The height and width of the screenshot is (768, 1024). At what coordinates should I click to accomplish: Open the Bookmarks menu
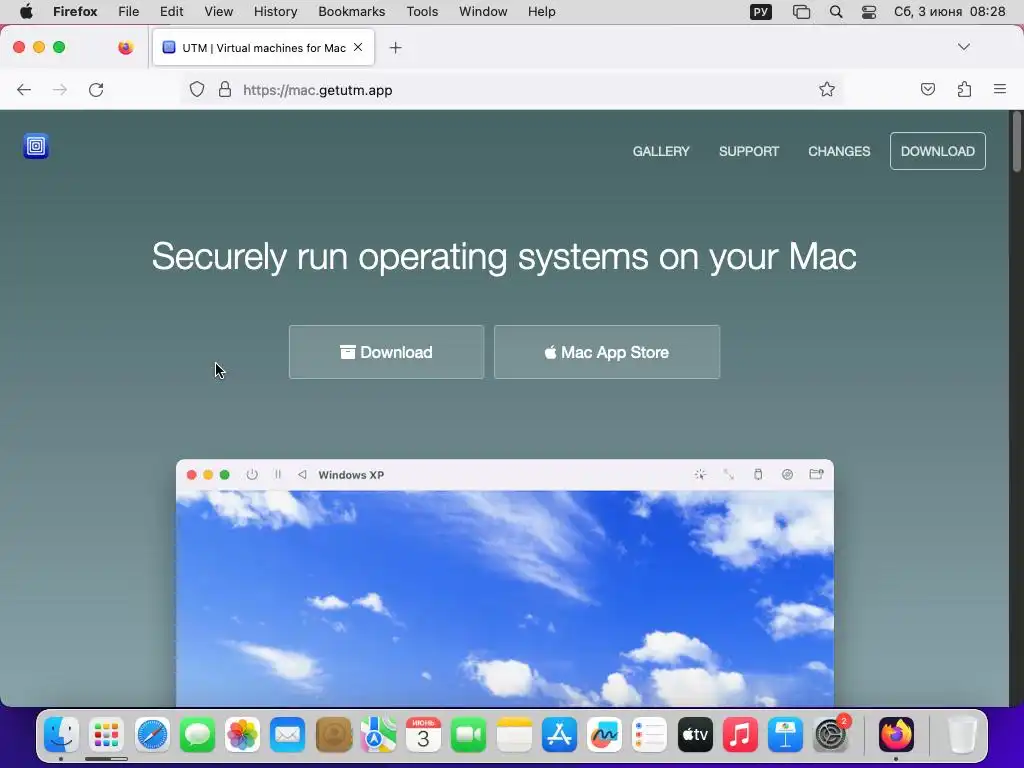point(352,12)
